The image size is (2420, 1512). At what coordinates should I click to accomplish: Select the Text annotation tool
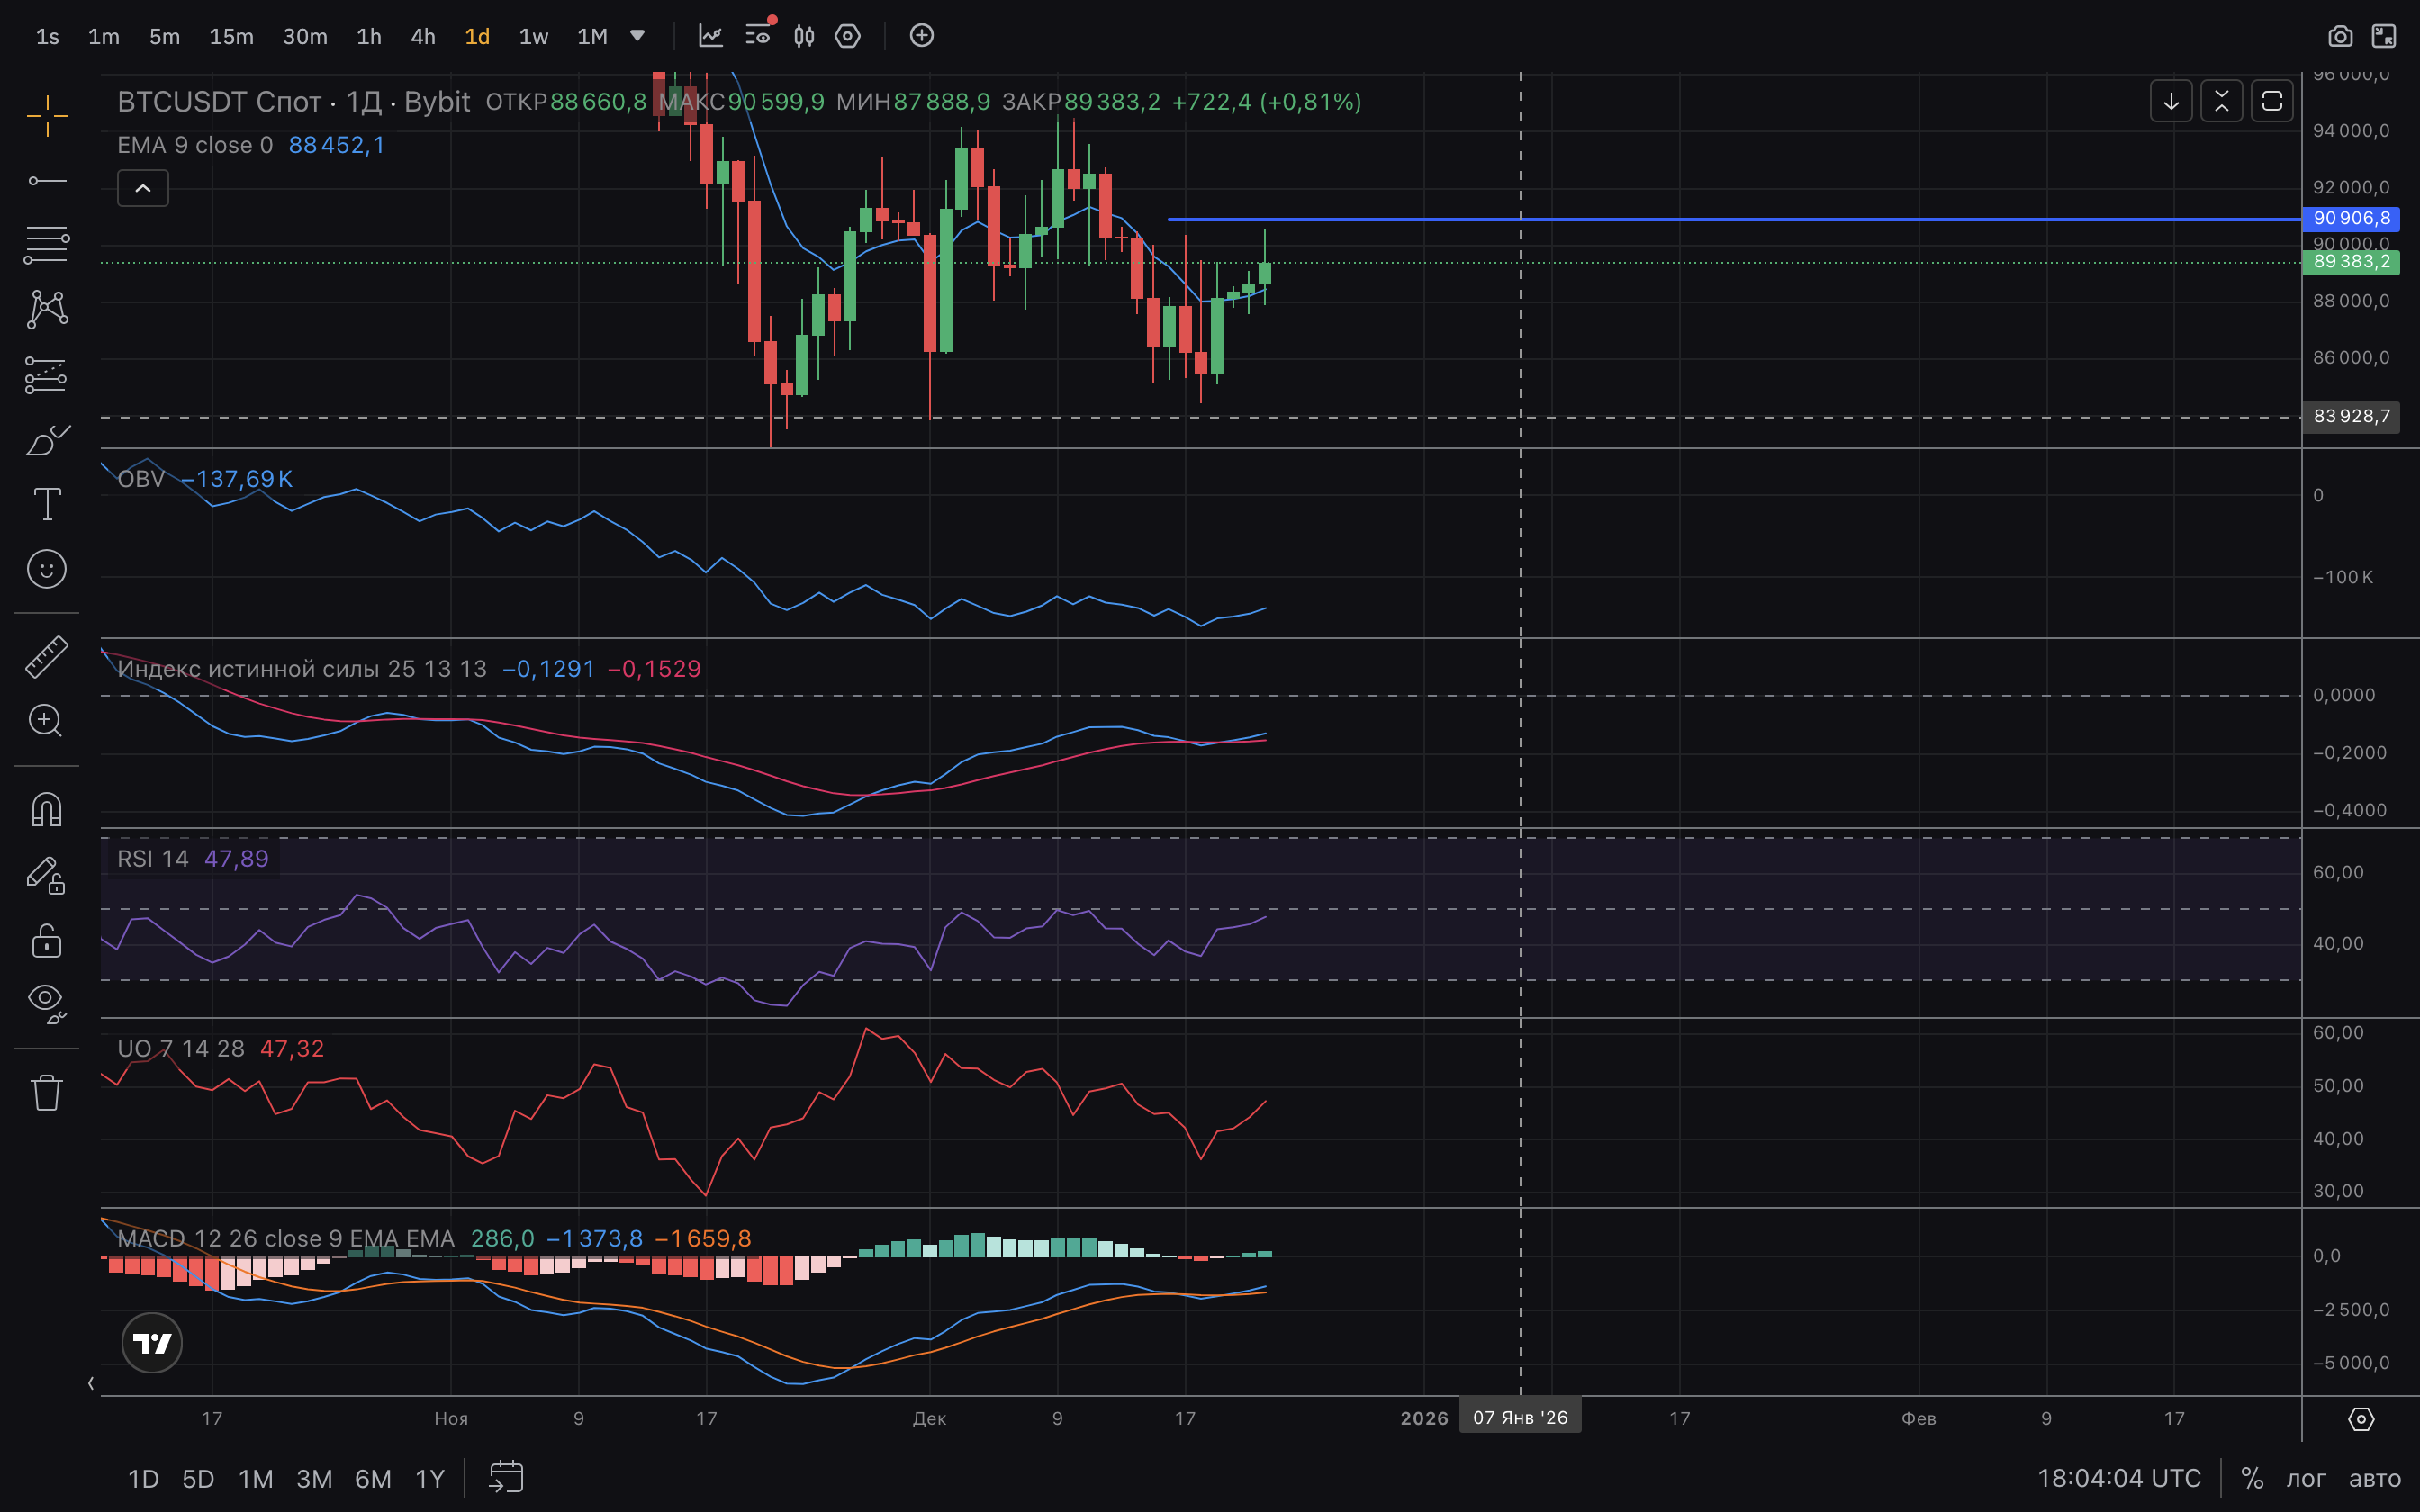tap(46, 504)
